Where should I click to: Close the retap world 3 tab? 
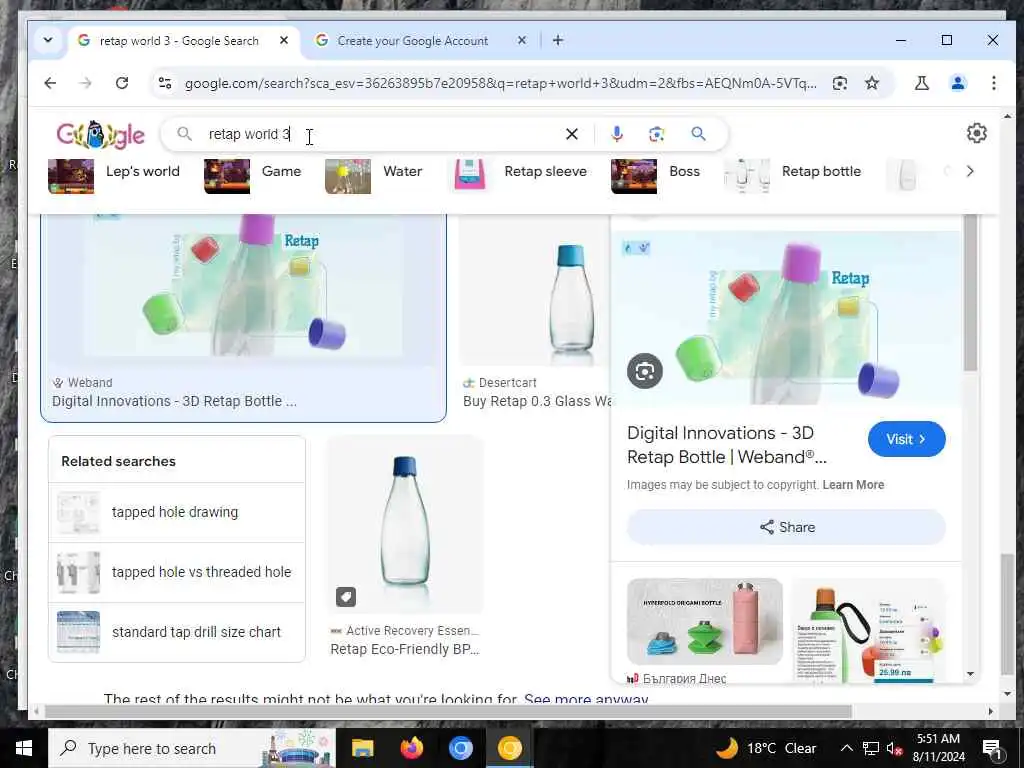(284, 40)
